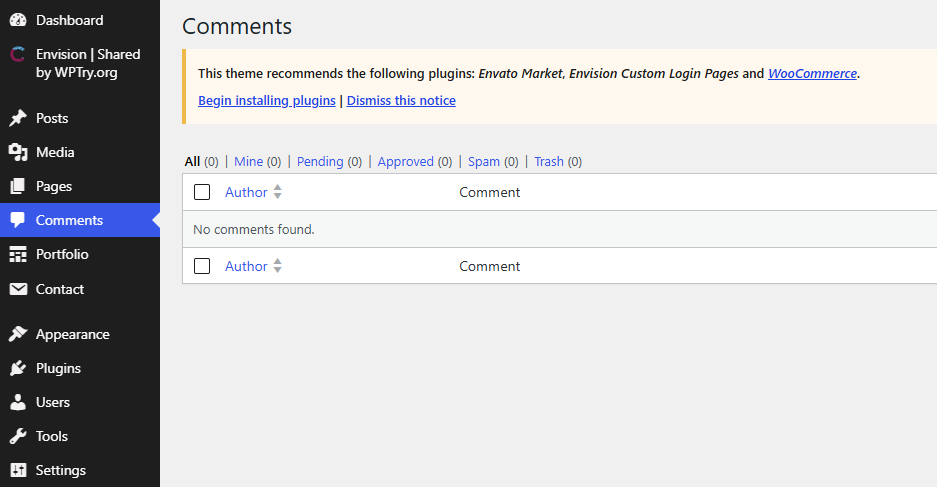937x487 pixels.
Task: Click the Users person icon
Action: (18, 402)
